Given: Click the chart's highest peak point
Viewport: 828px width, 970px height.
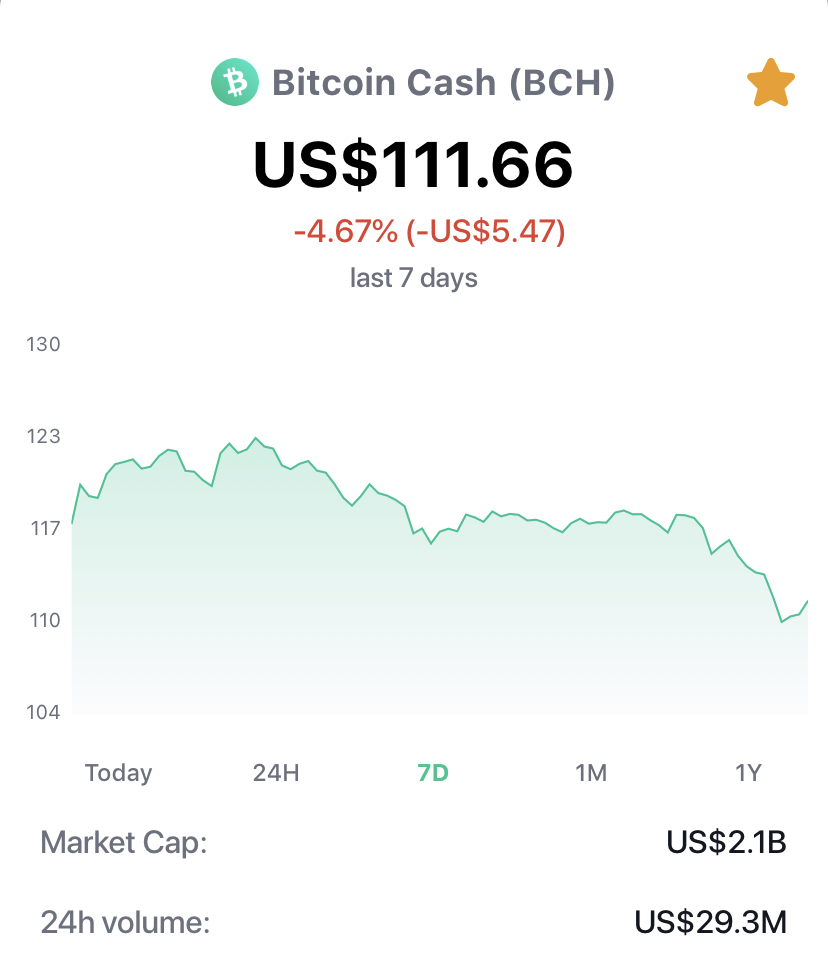Looking at the screenshot, I should pyautogui.click(x=256, y=439).
